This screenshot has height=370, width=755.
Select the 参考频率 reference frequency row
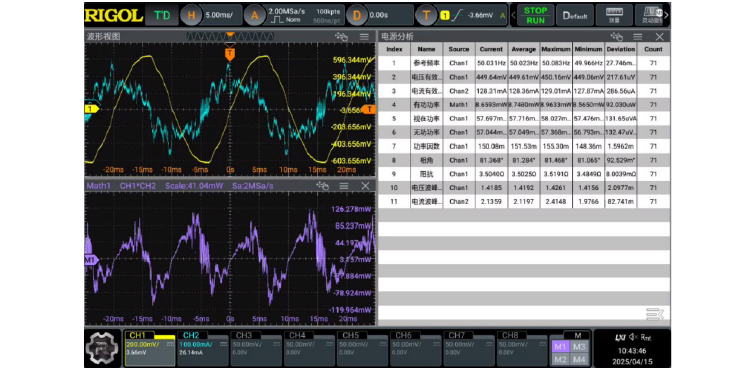tap(524, 63)
